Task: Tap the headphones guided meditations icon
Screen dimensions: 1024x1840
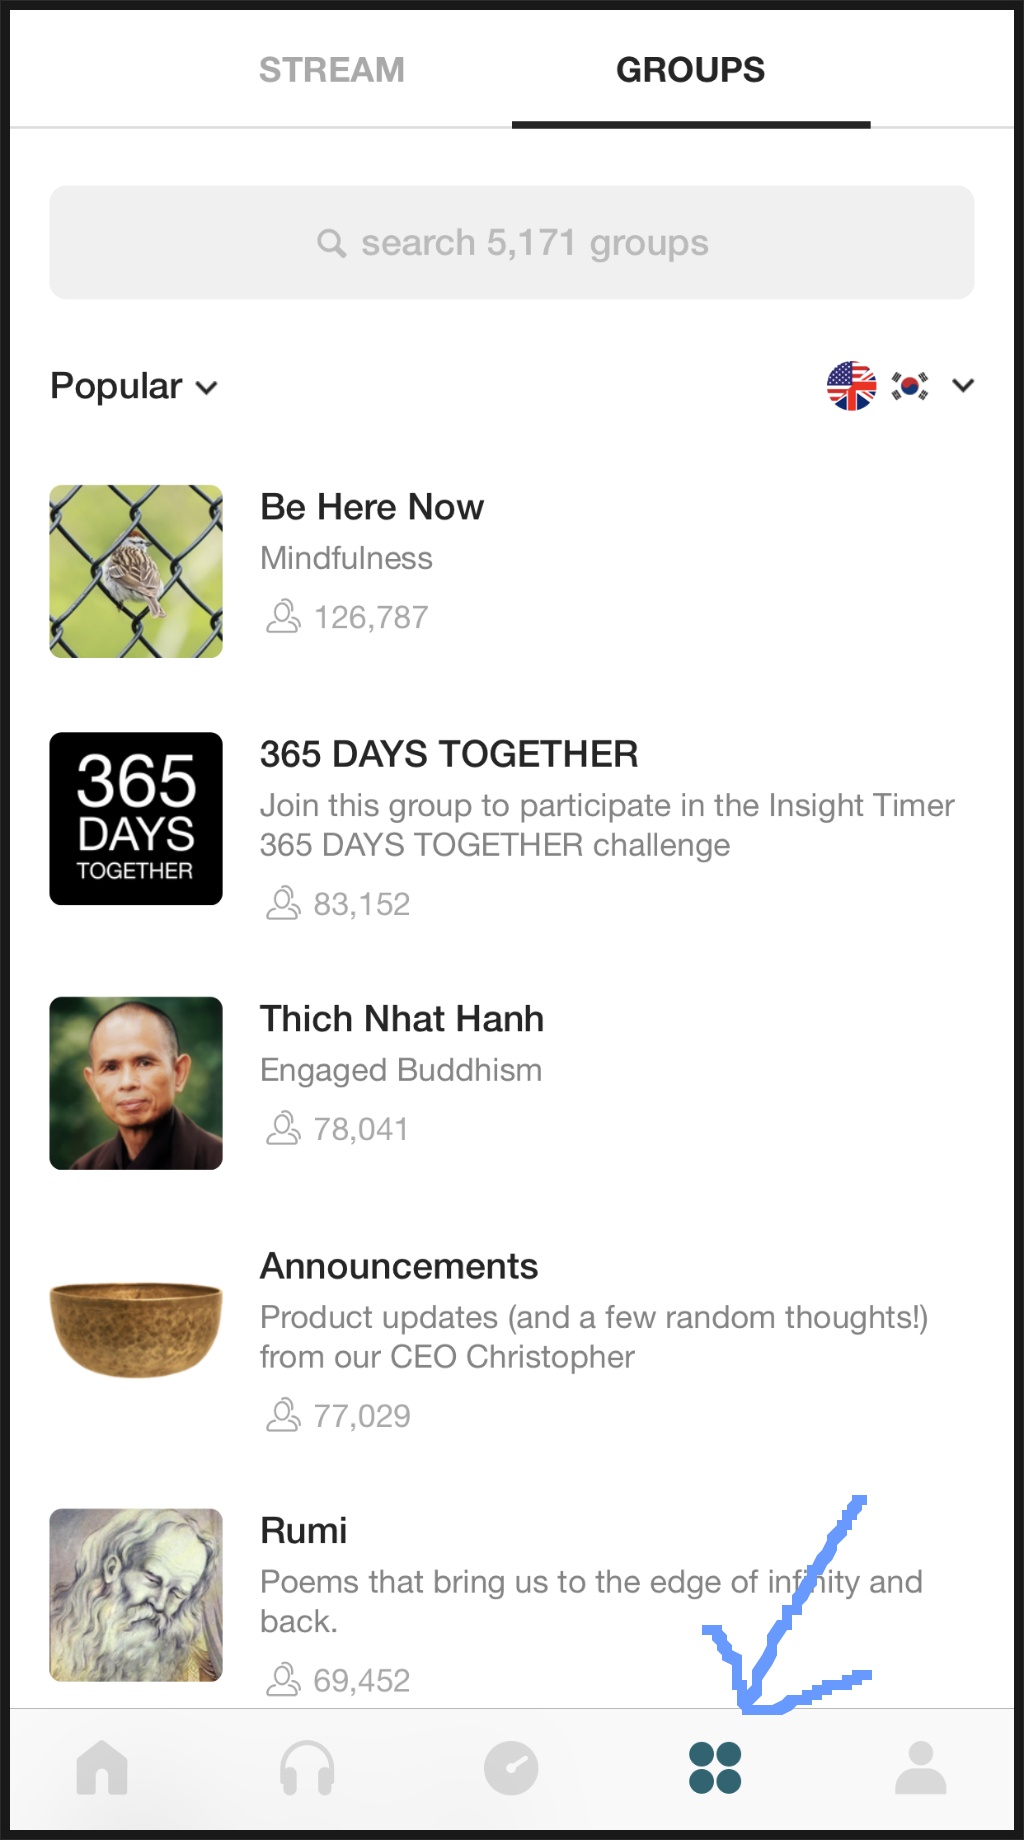Action: click(307, 1767)
